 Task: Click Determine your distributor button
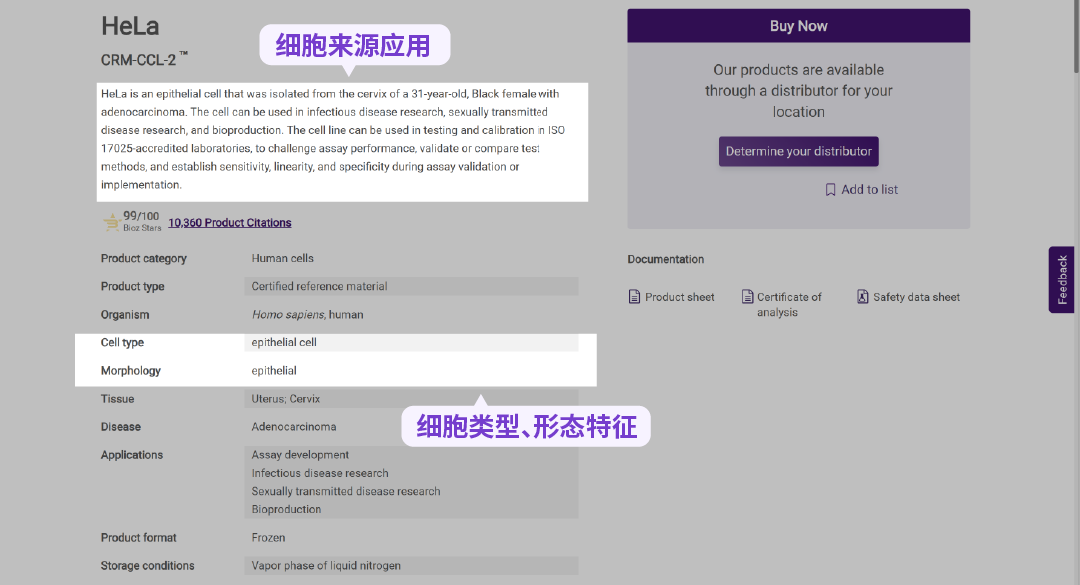tap(798, 151)
